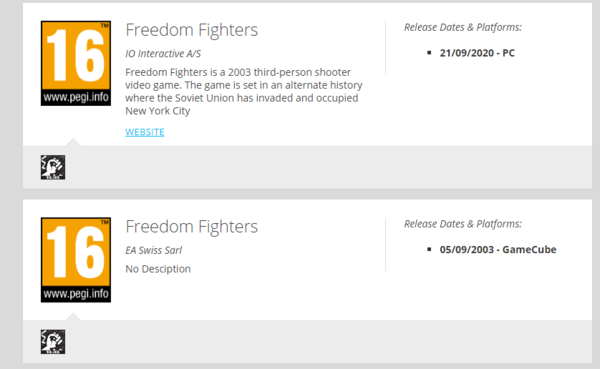The height and width of the screenshot is (369, 600).
Task: Click the No Desciption text
Action: point(158,269)
